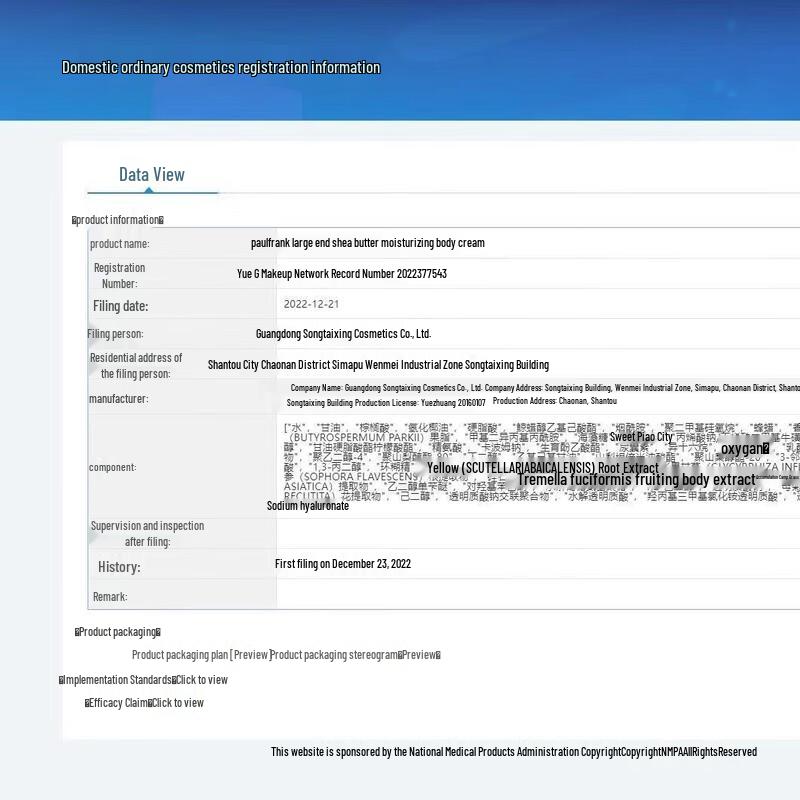Select the Sodium hyaluronate component
Screen dimensions: 800x800
click(308, 506)
